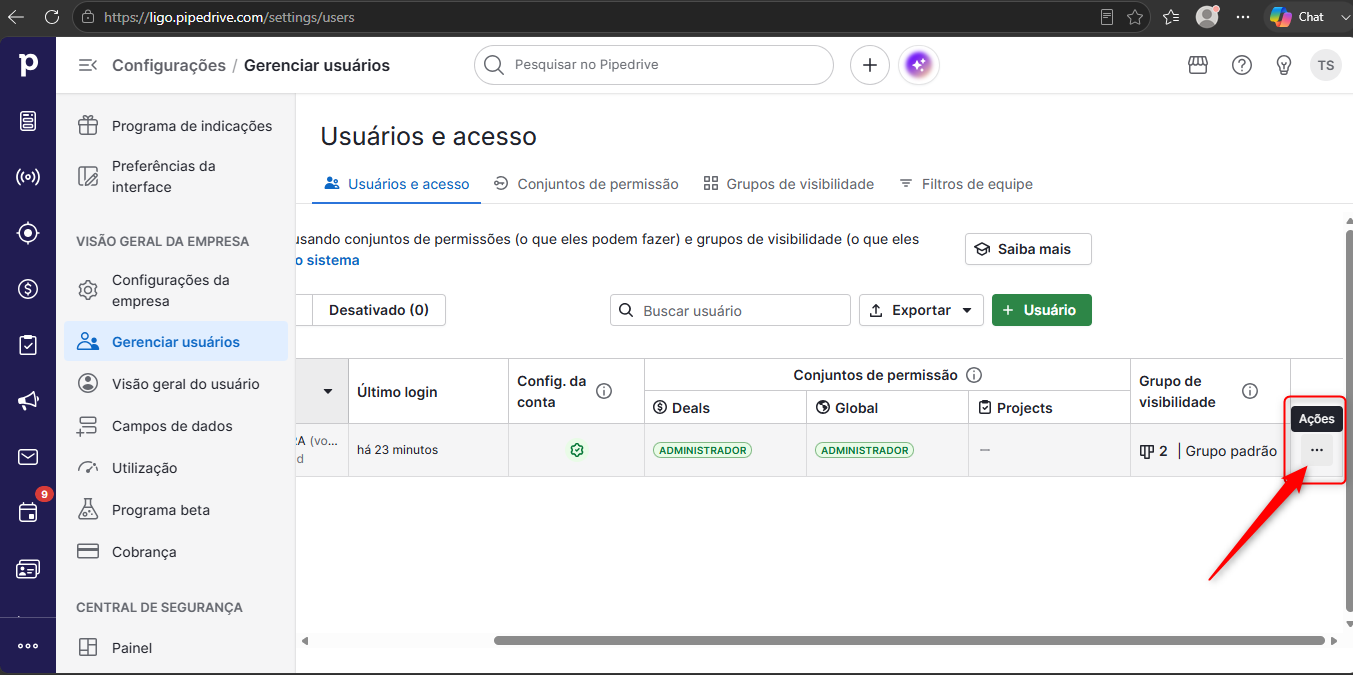The height and width of the screenshot is (675, 1353).
Task: Click the sort arrow in name column
Action: click(x=328, y=391)
